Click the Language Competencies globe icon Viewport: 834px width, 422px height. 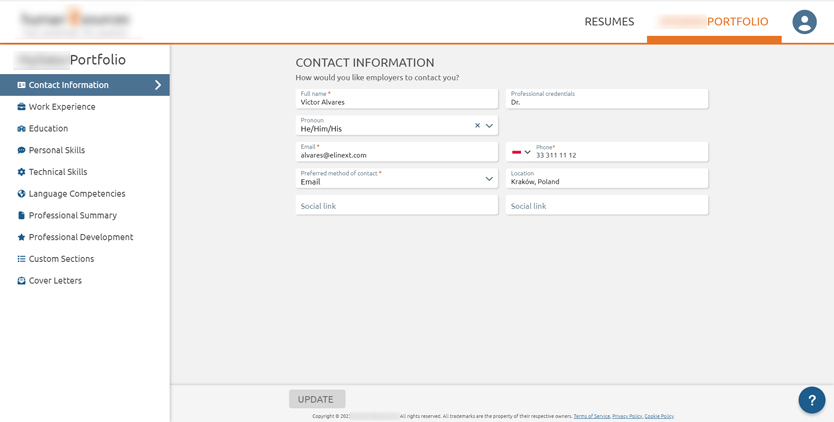pyautogui.click(x=21, y=194)
